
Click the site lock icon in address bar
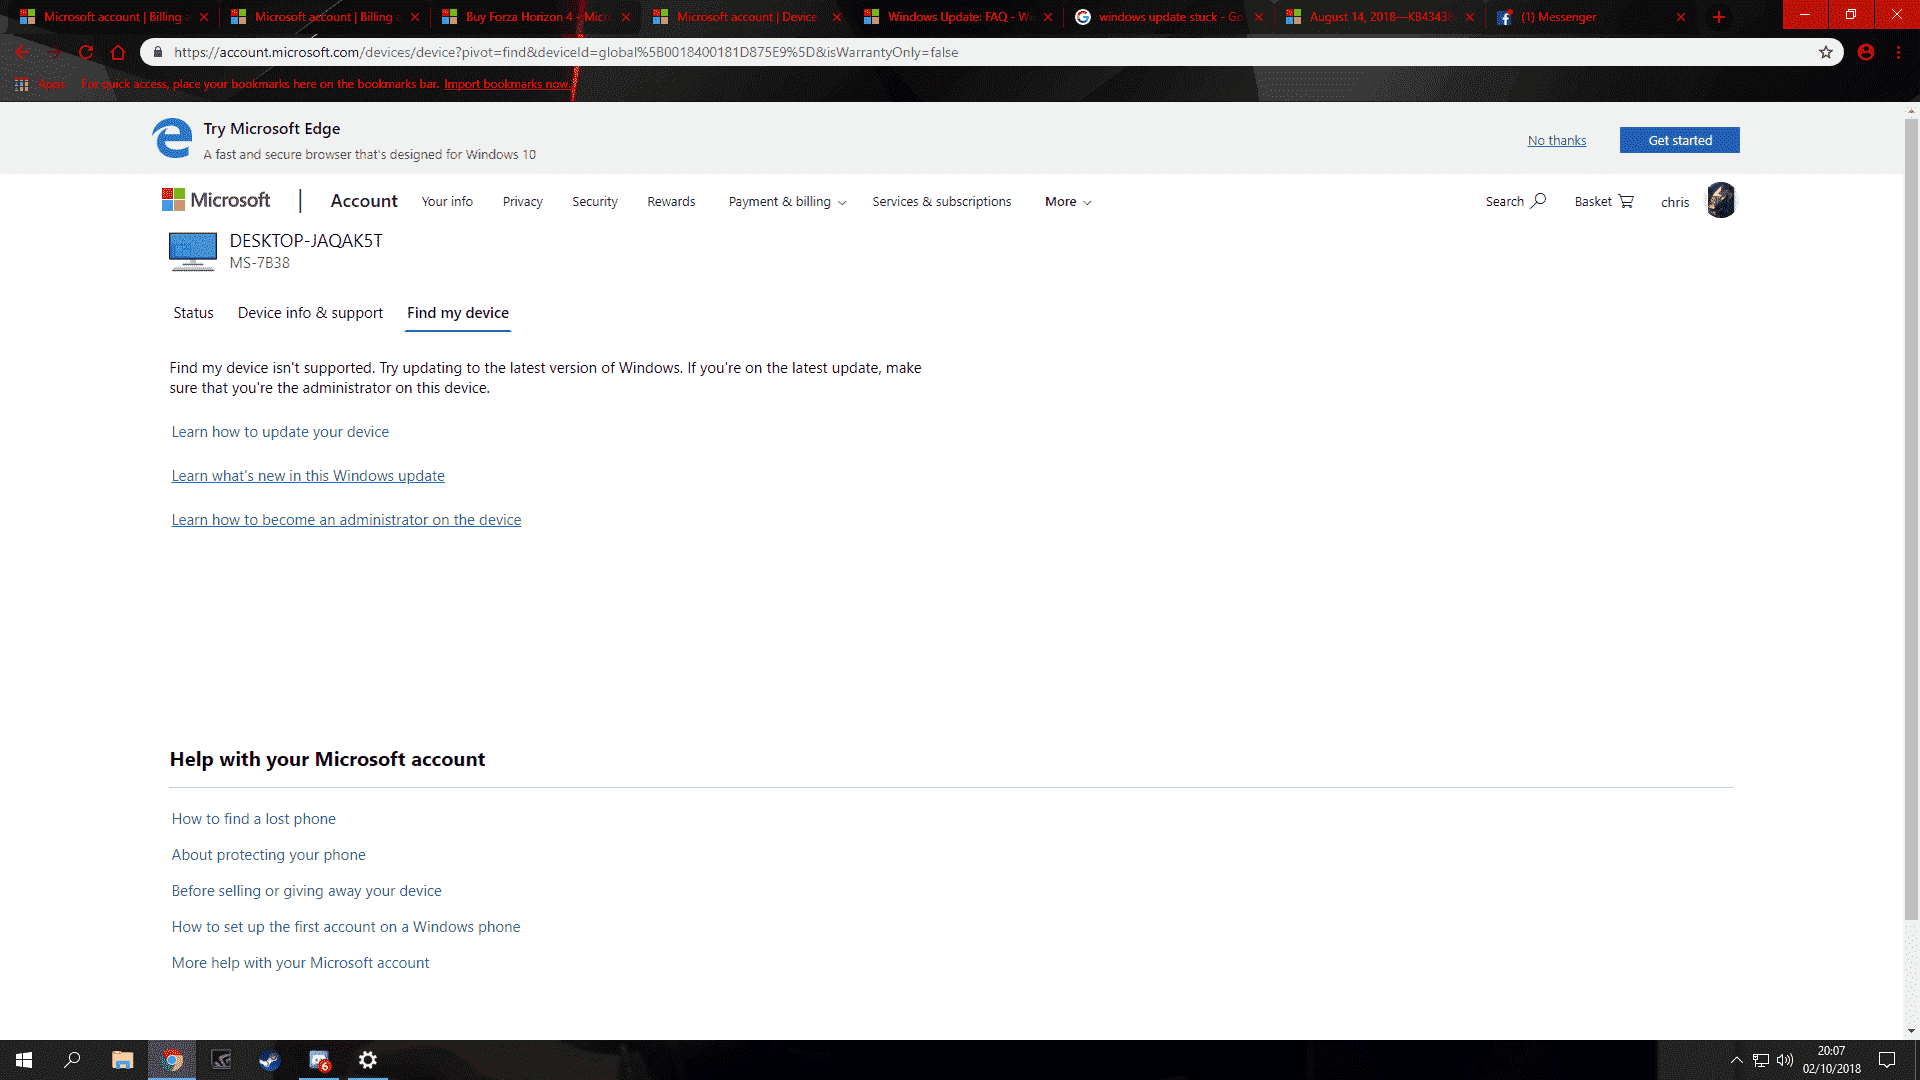click(158, 52)
